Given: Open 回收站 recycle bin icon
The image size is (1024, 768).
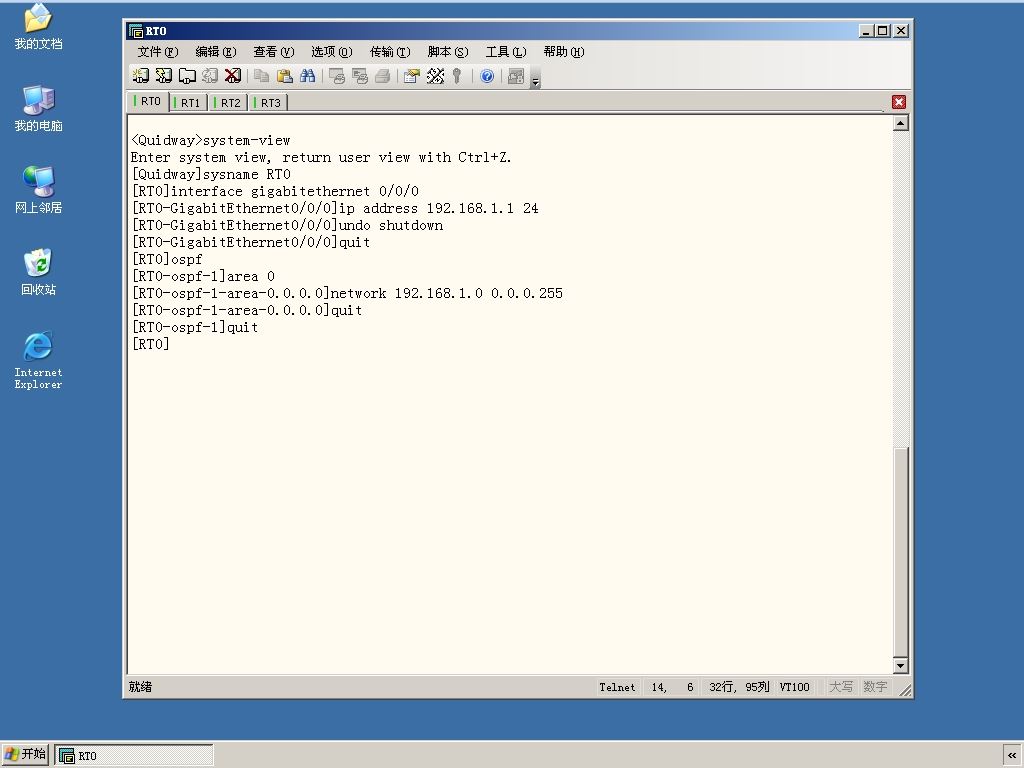Looking at the screenshot, I should 38,272.
